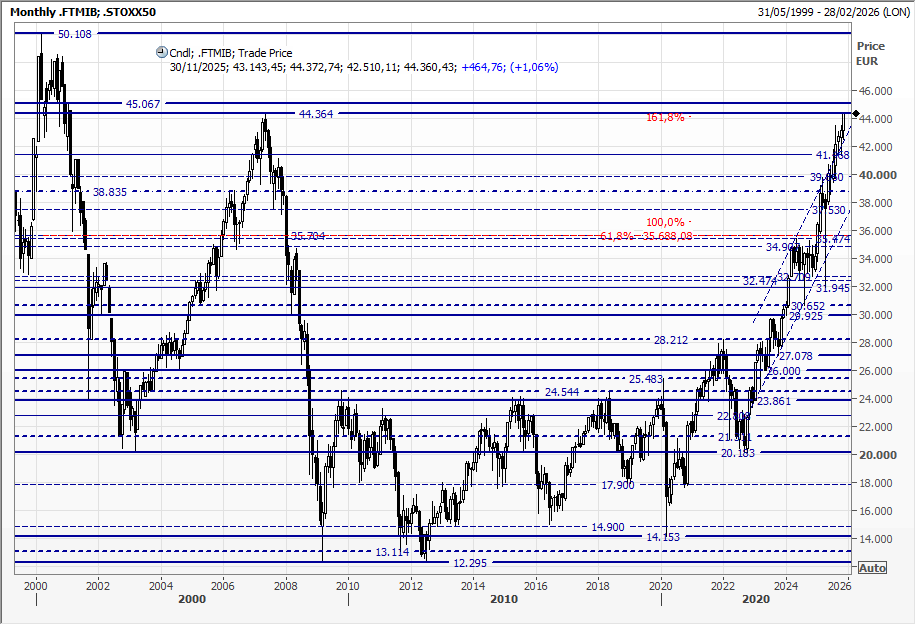Click the 14.153 support line label

point(663,537)
